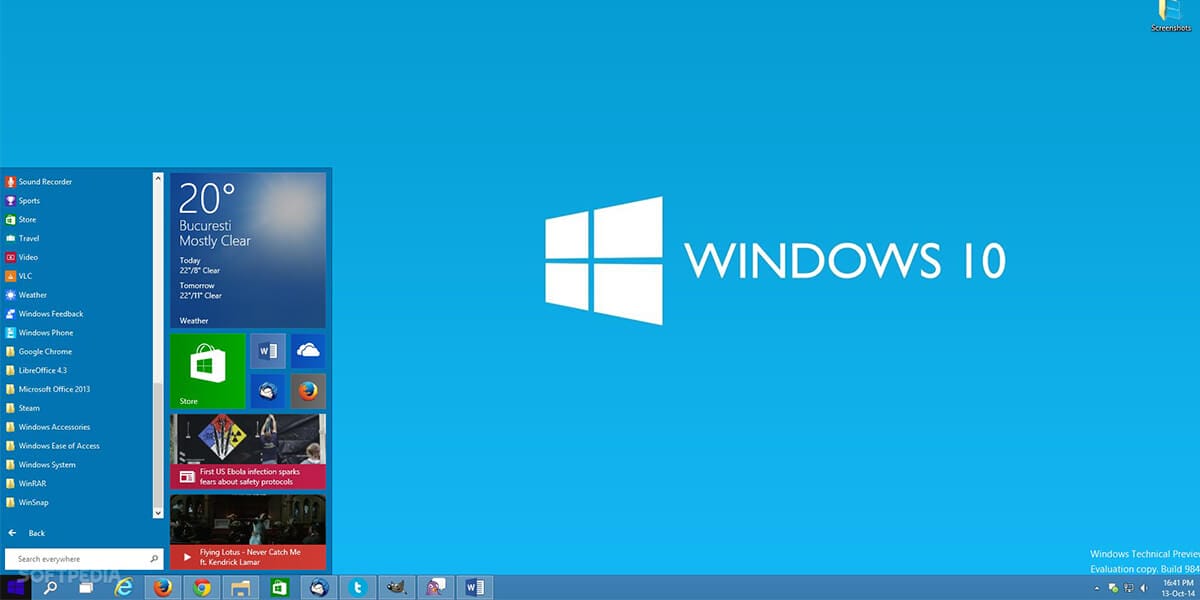Viewport: 1200px width, 600px height.
Task: Launch Word from its blue tile
Action: pos(268,350)
